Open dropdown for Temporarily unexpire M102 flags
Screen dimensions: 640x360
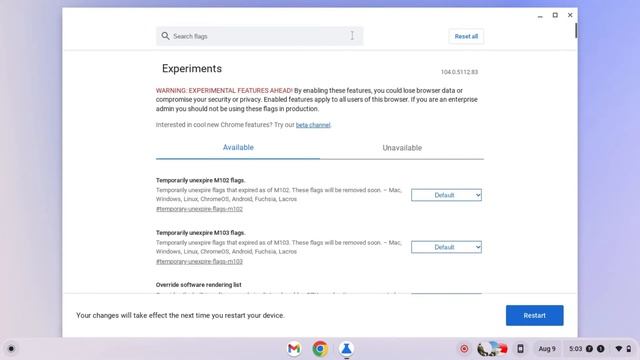point(446,195)
